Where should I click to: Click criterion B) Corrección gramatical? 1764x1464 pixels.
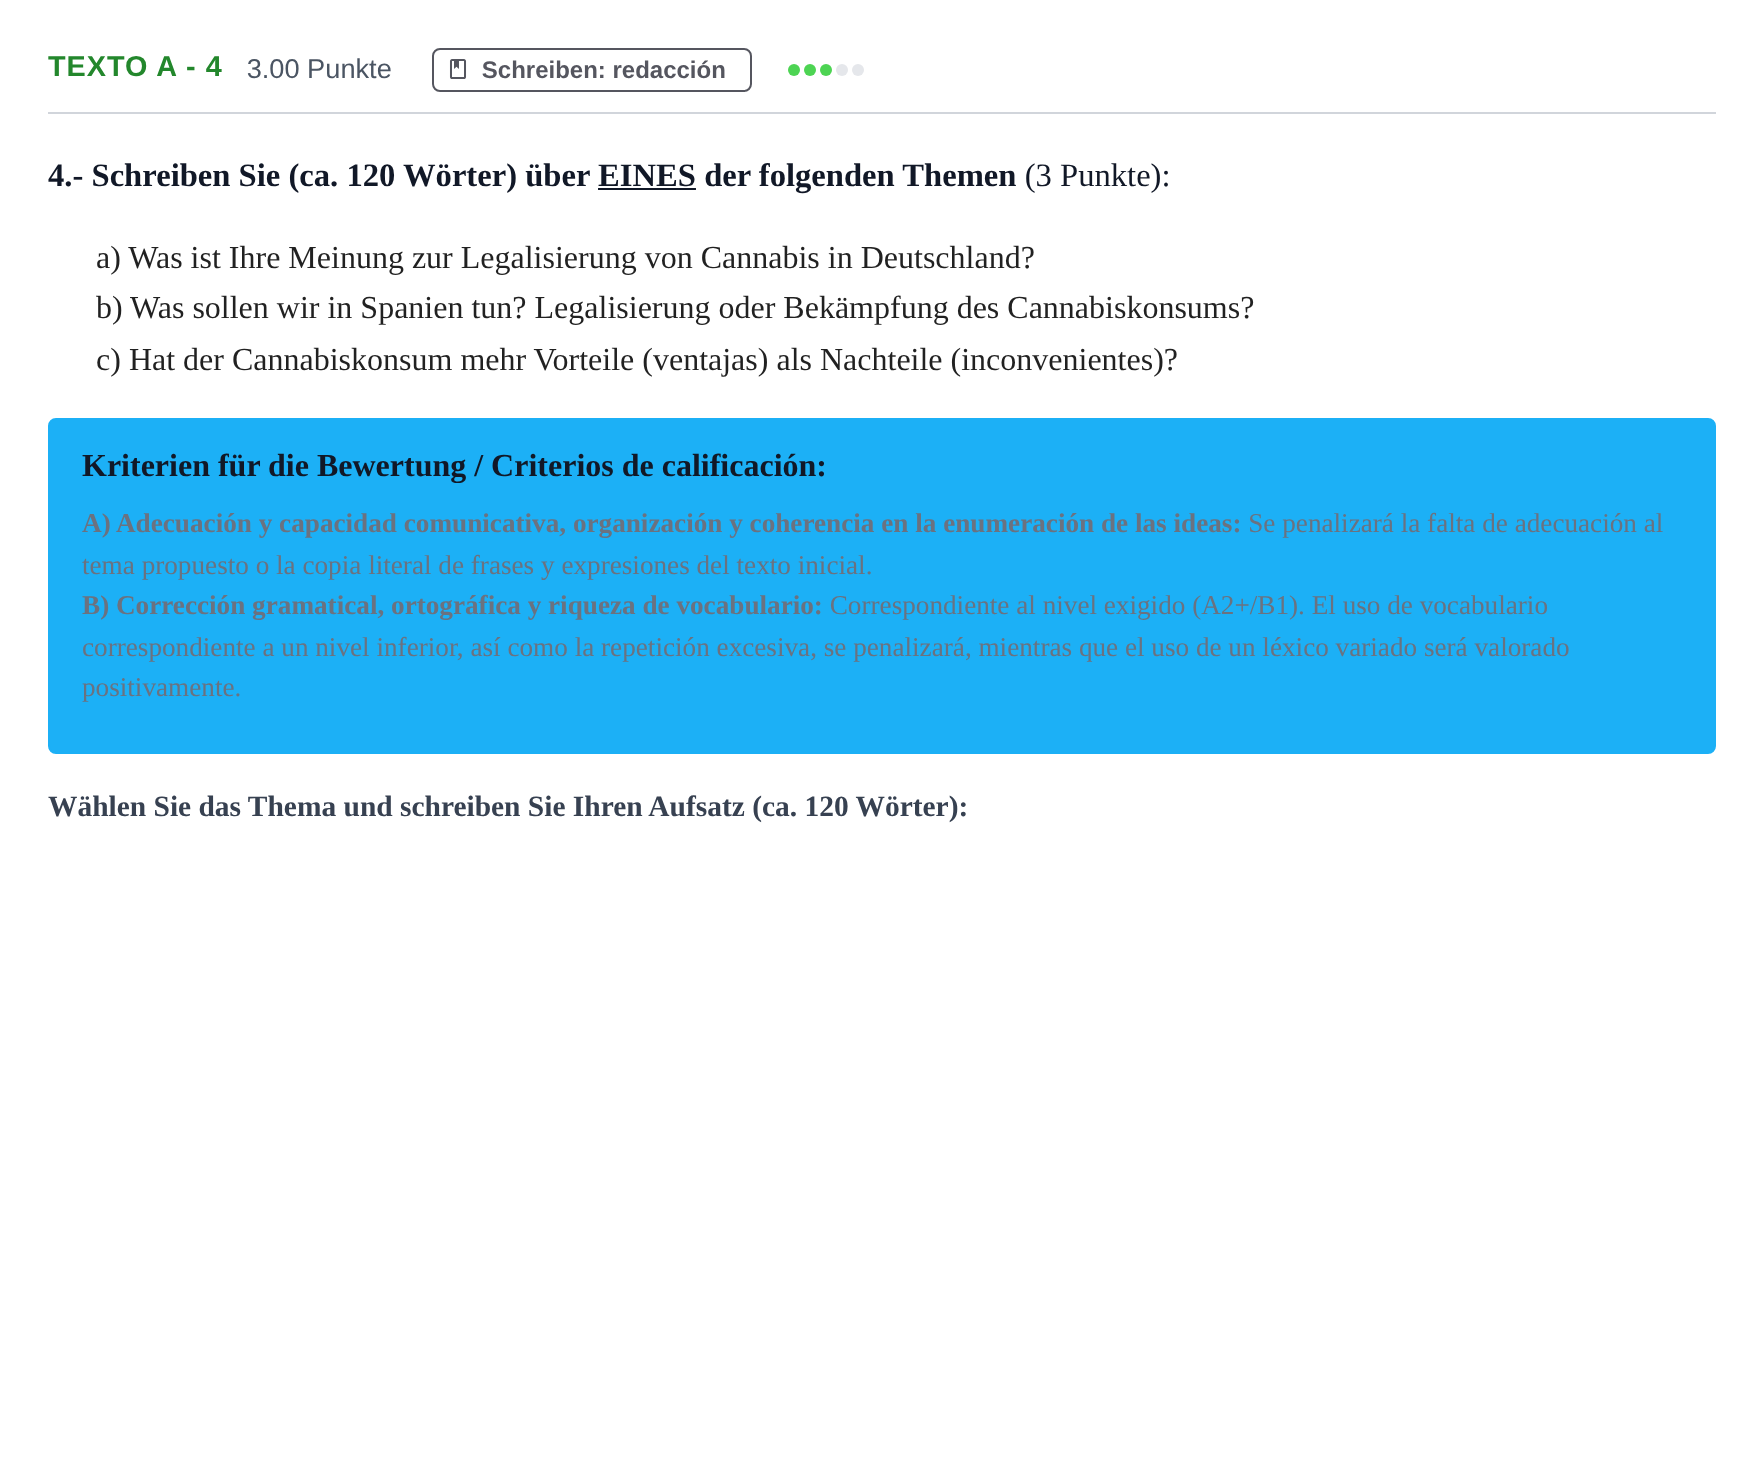pyautogui.click(x=826, y=646)
